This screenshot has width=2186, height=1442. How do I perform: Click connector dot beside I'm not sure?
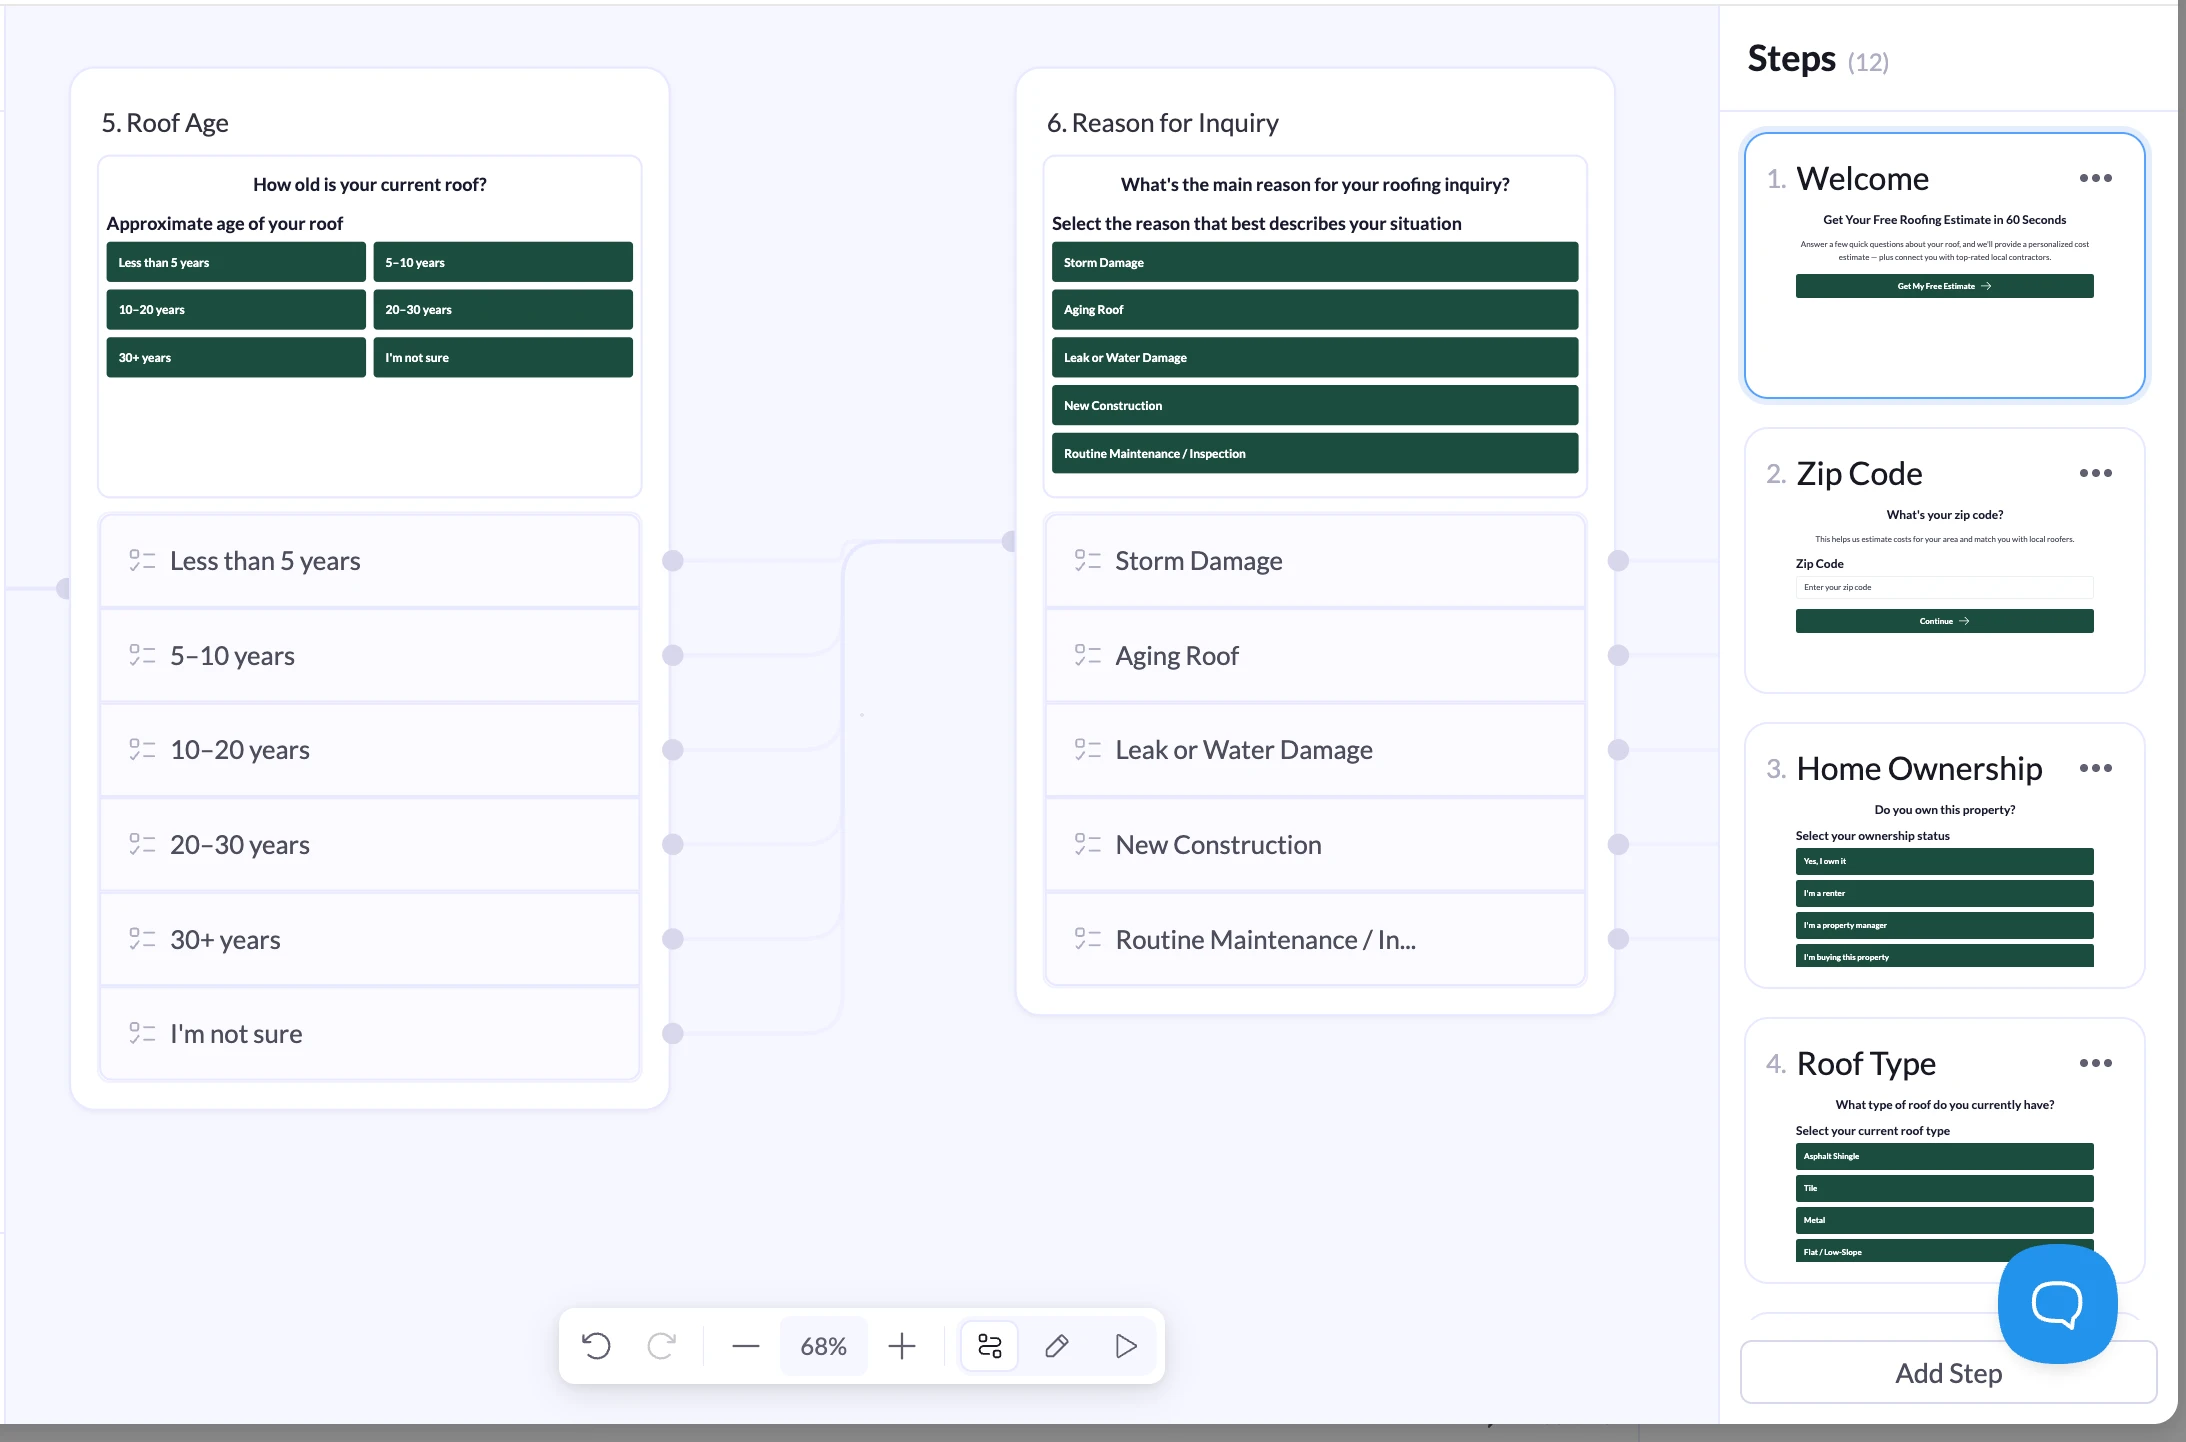[x=673, y=1034]
